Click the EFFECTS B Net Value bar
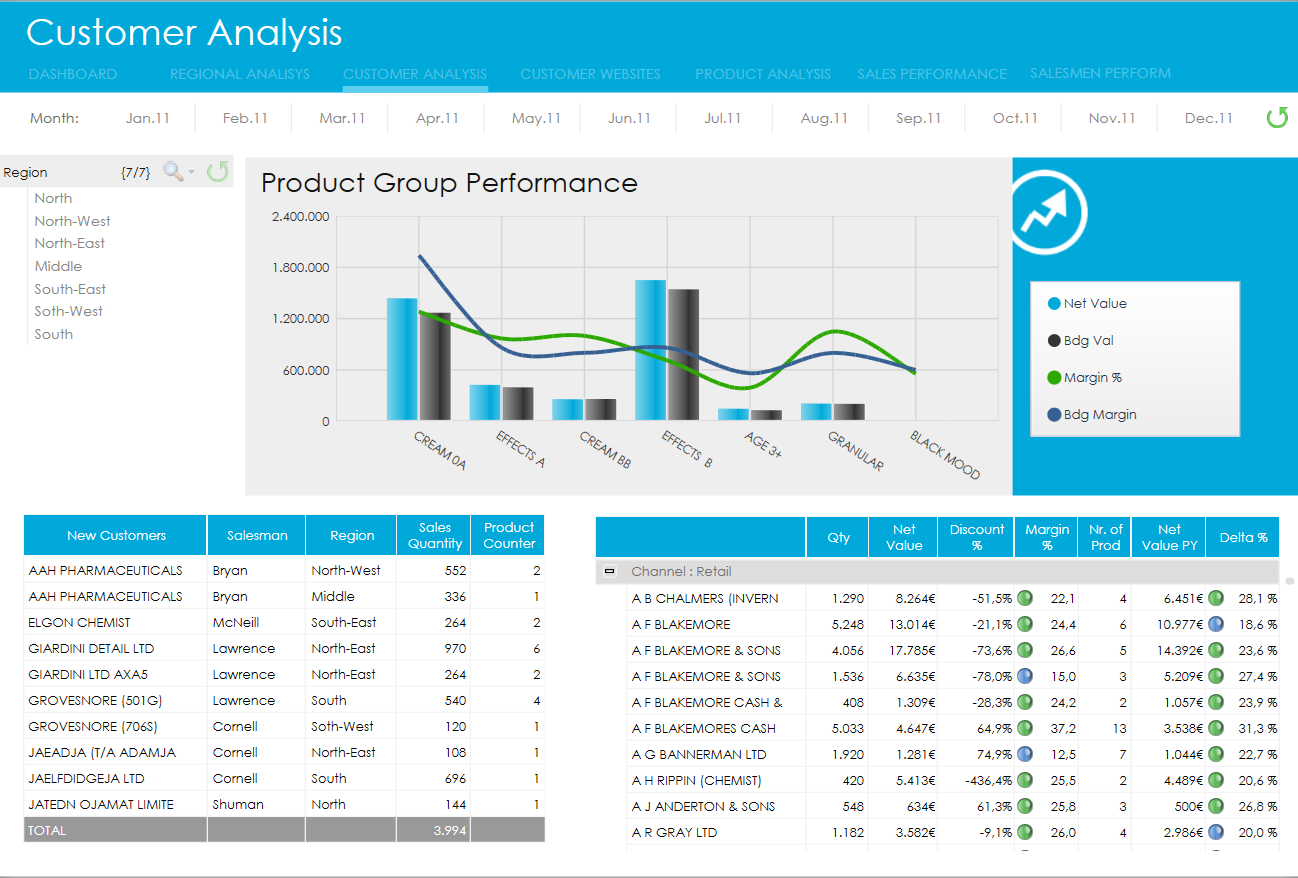Viewport: 1298px width, 878px height. pos(650,350)
